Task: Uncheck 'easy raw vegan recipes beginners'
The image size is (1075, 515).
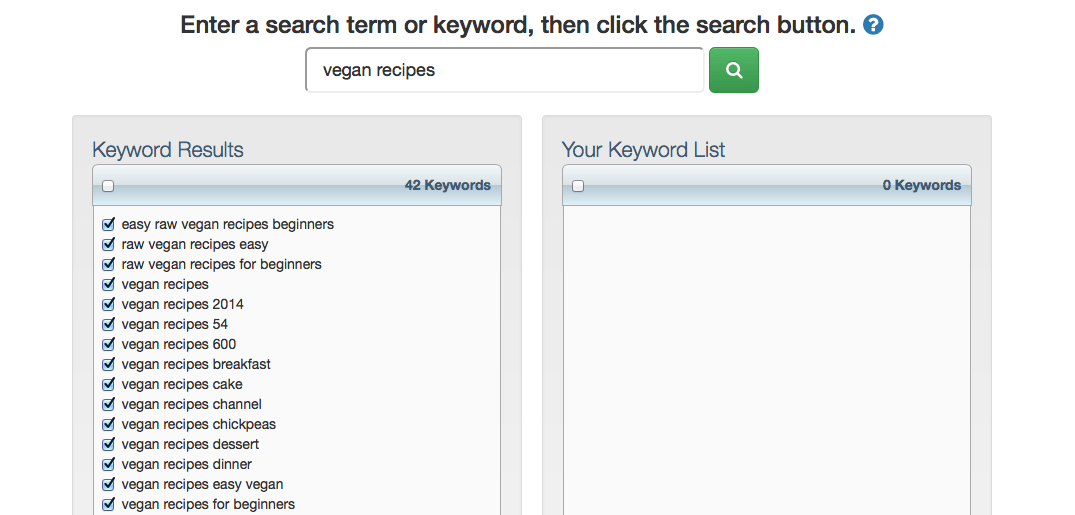Action: point(108,224)
